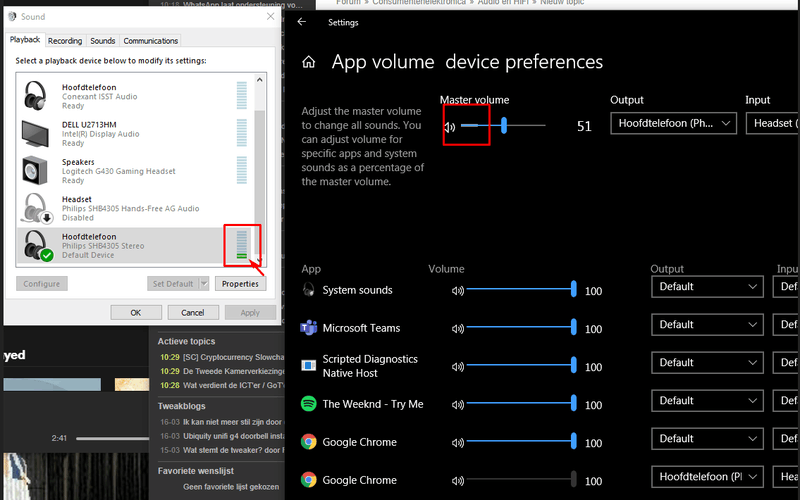Screen dimensions: 800x500
Task: Mute first Google Chrome speaker icon
Action: tap(458, 442)
